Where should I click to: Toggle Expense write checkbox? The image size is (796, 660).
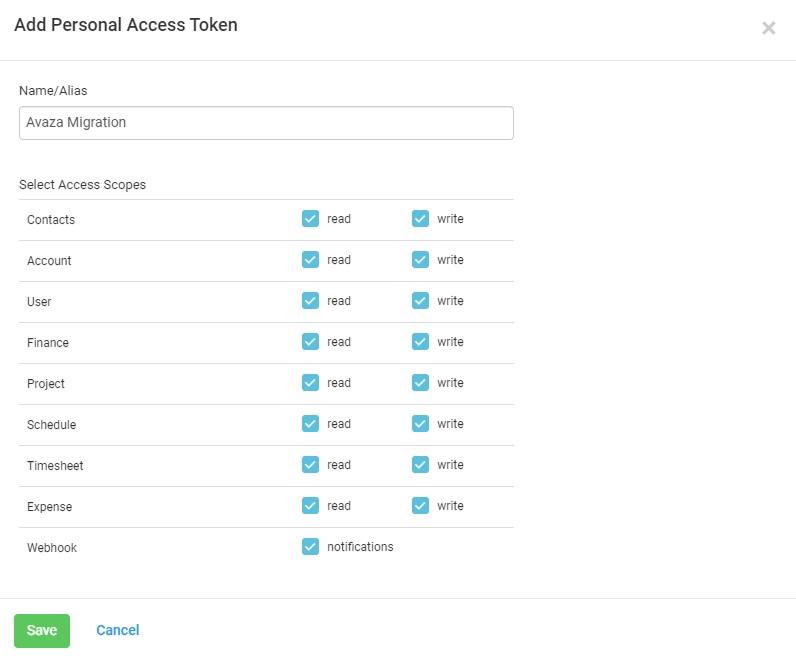[x=420, y=506]
